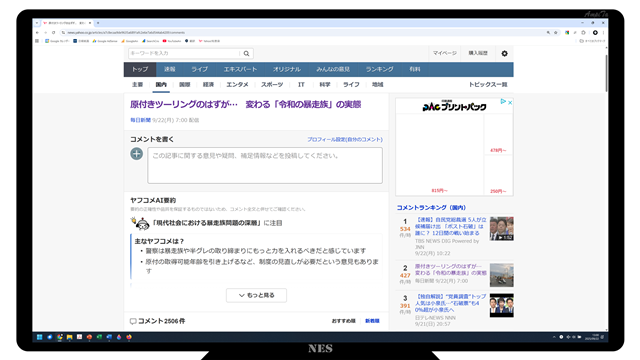640x360 pixels.
Task: Open Firefox from the taskbar
Action: (129, 337)
